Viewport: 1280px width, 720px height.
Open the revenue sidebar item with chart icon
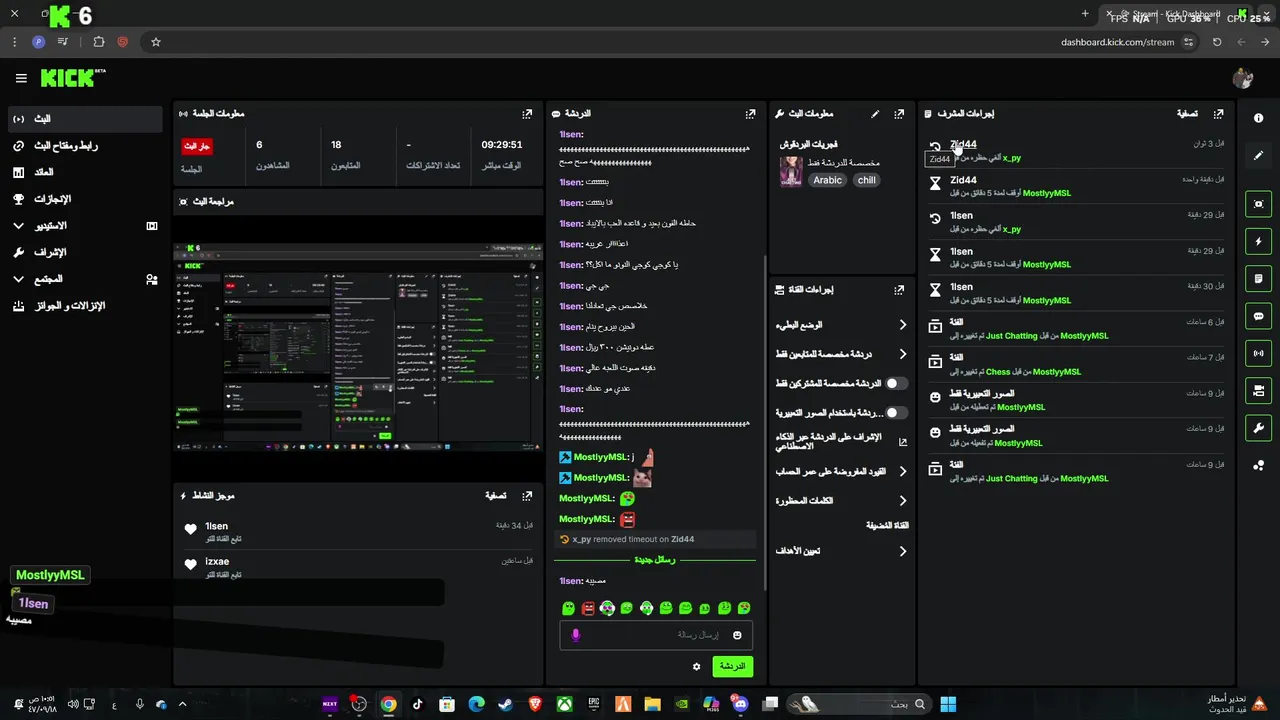pos(84,172)
